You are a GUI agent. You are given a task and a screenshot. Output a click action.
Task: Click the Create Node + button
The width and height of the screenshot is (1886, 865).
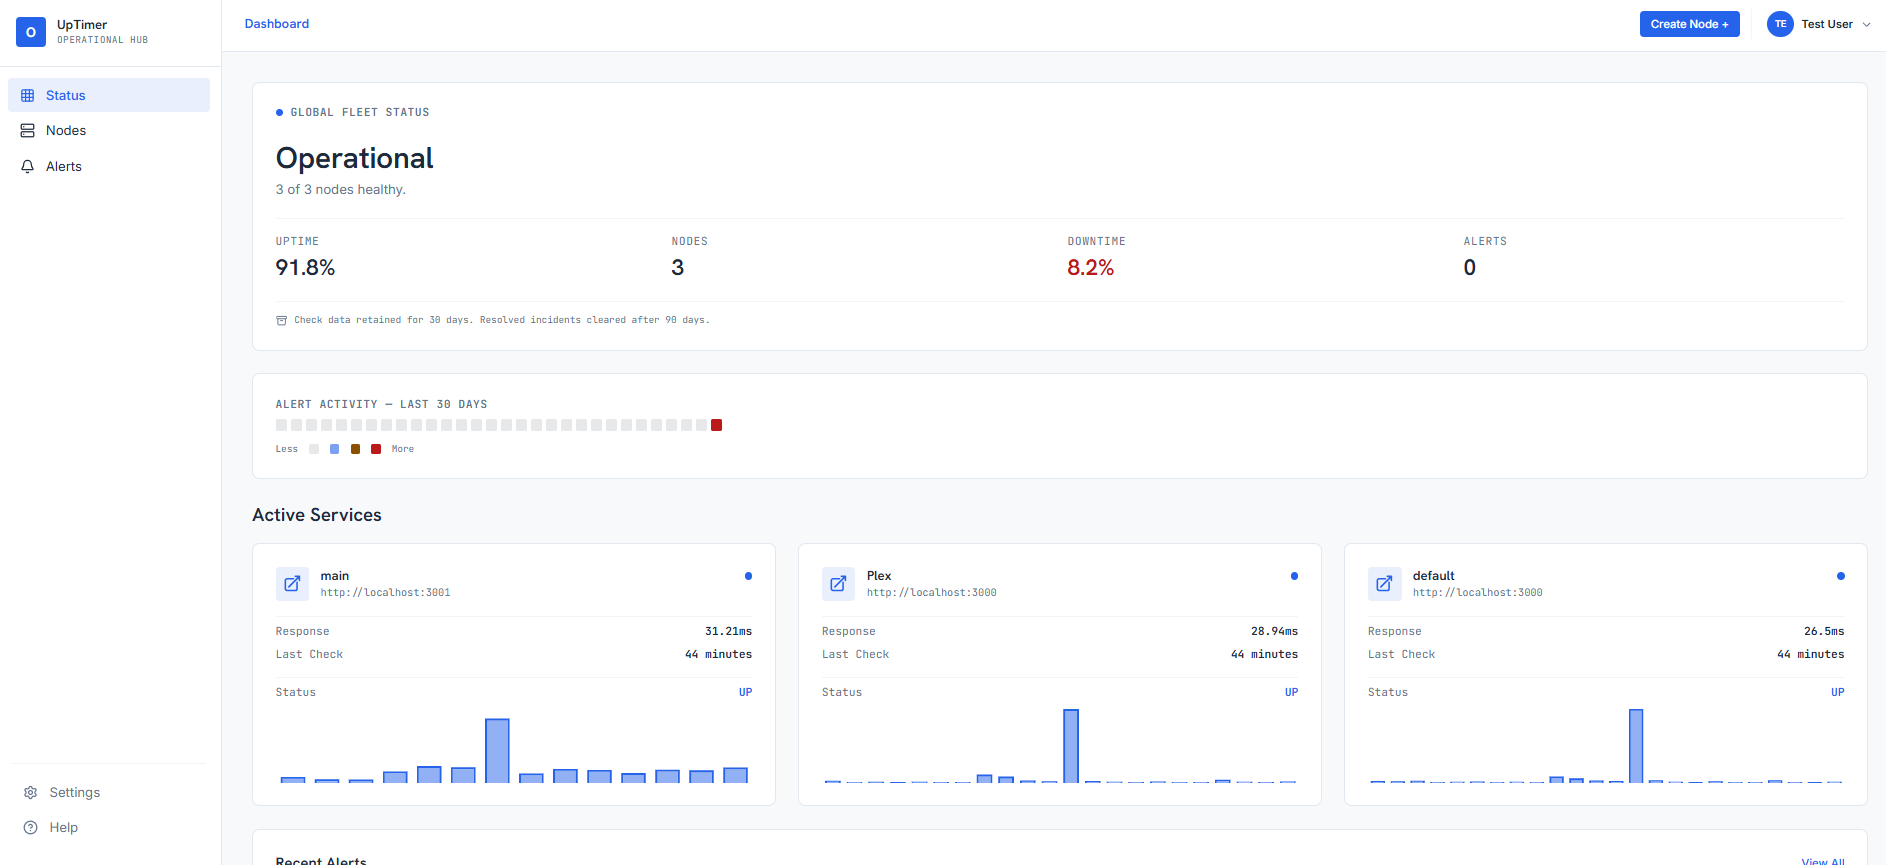1689,24
